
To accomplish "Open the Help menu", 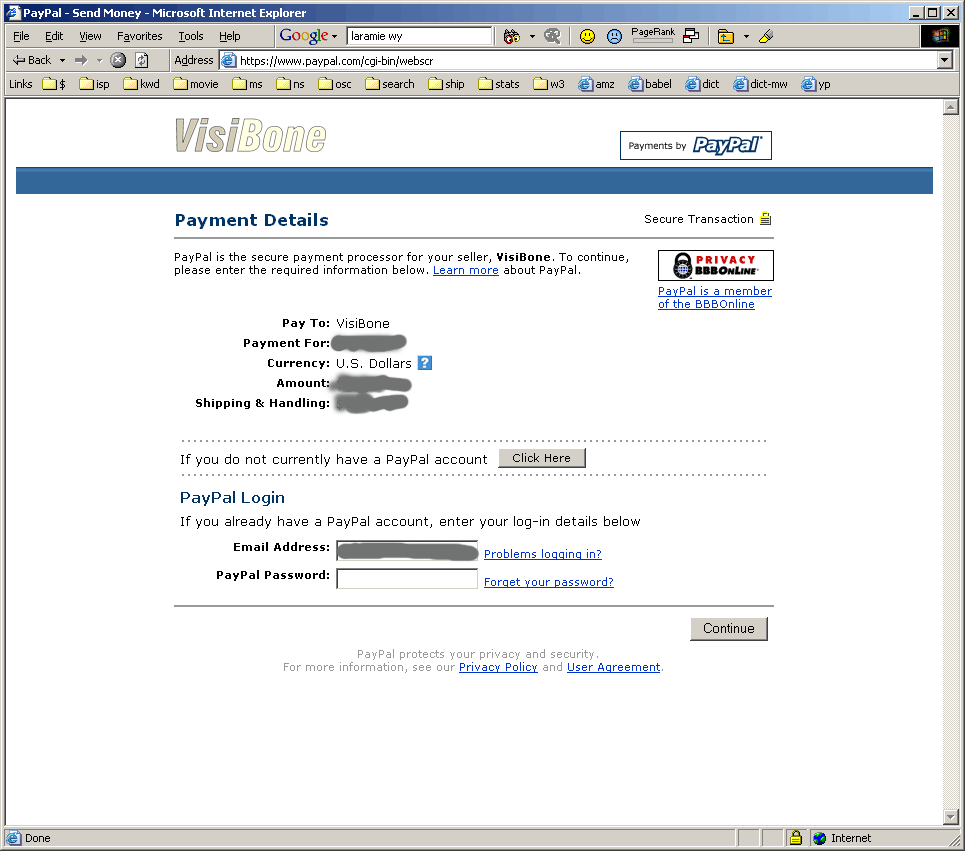I will [x=230, y=36].
